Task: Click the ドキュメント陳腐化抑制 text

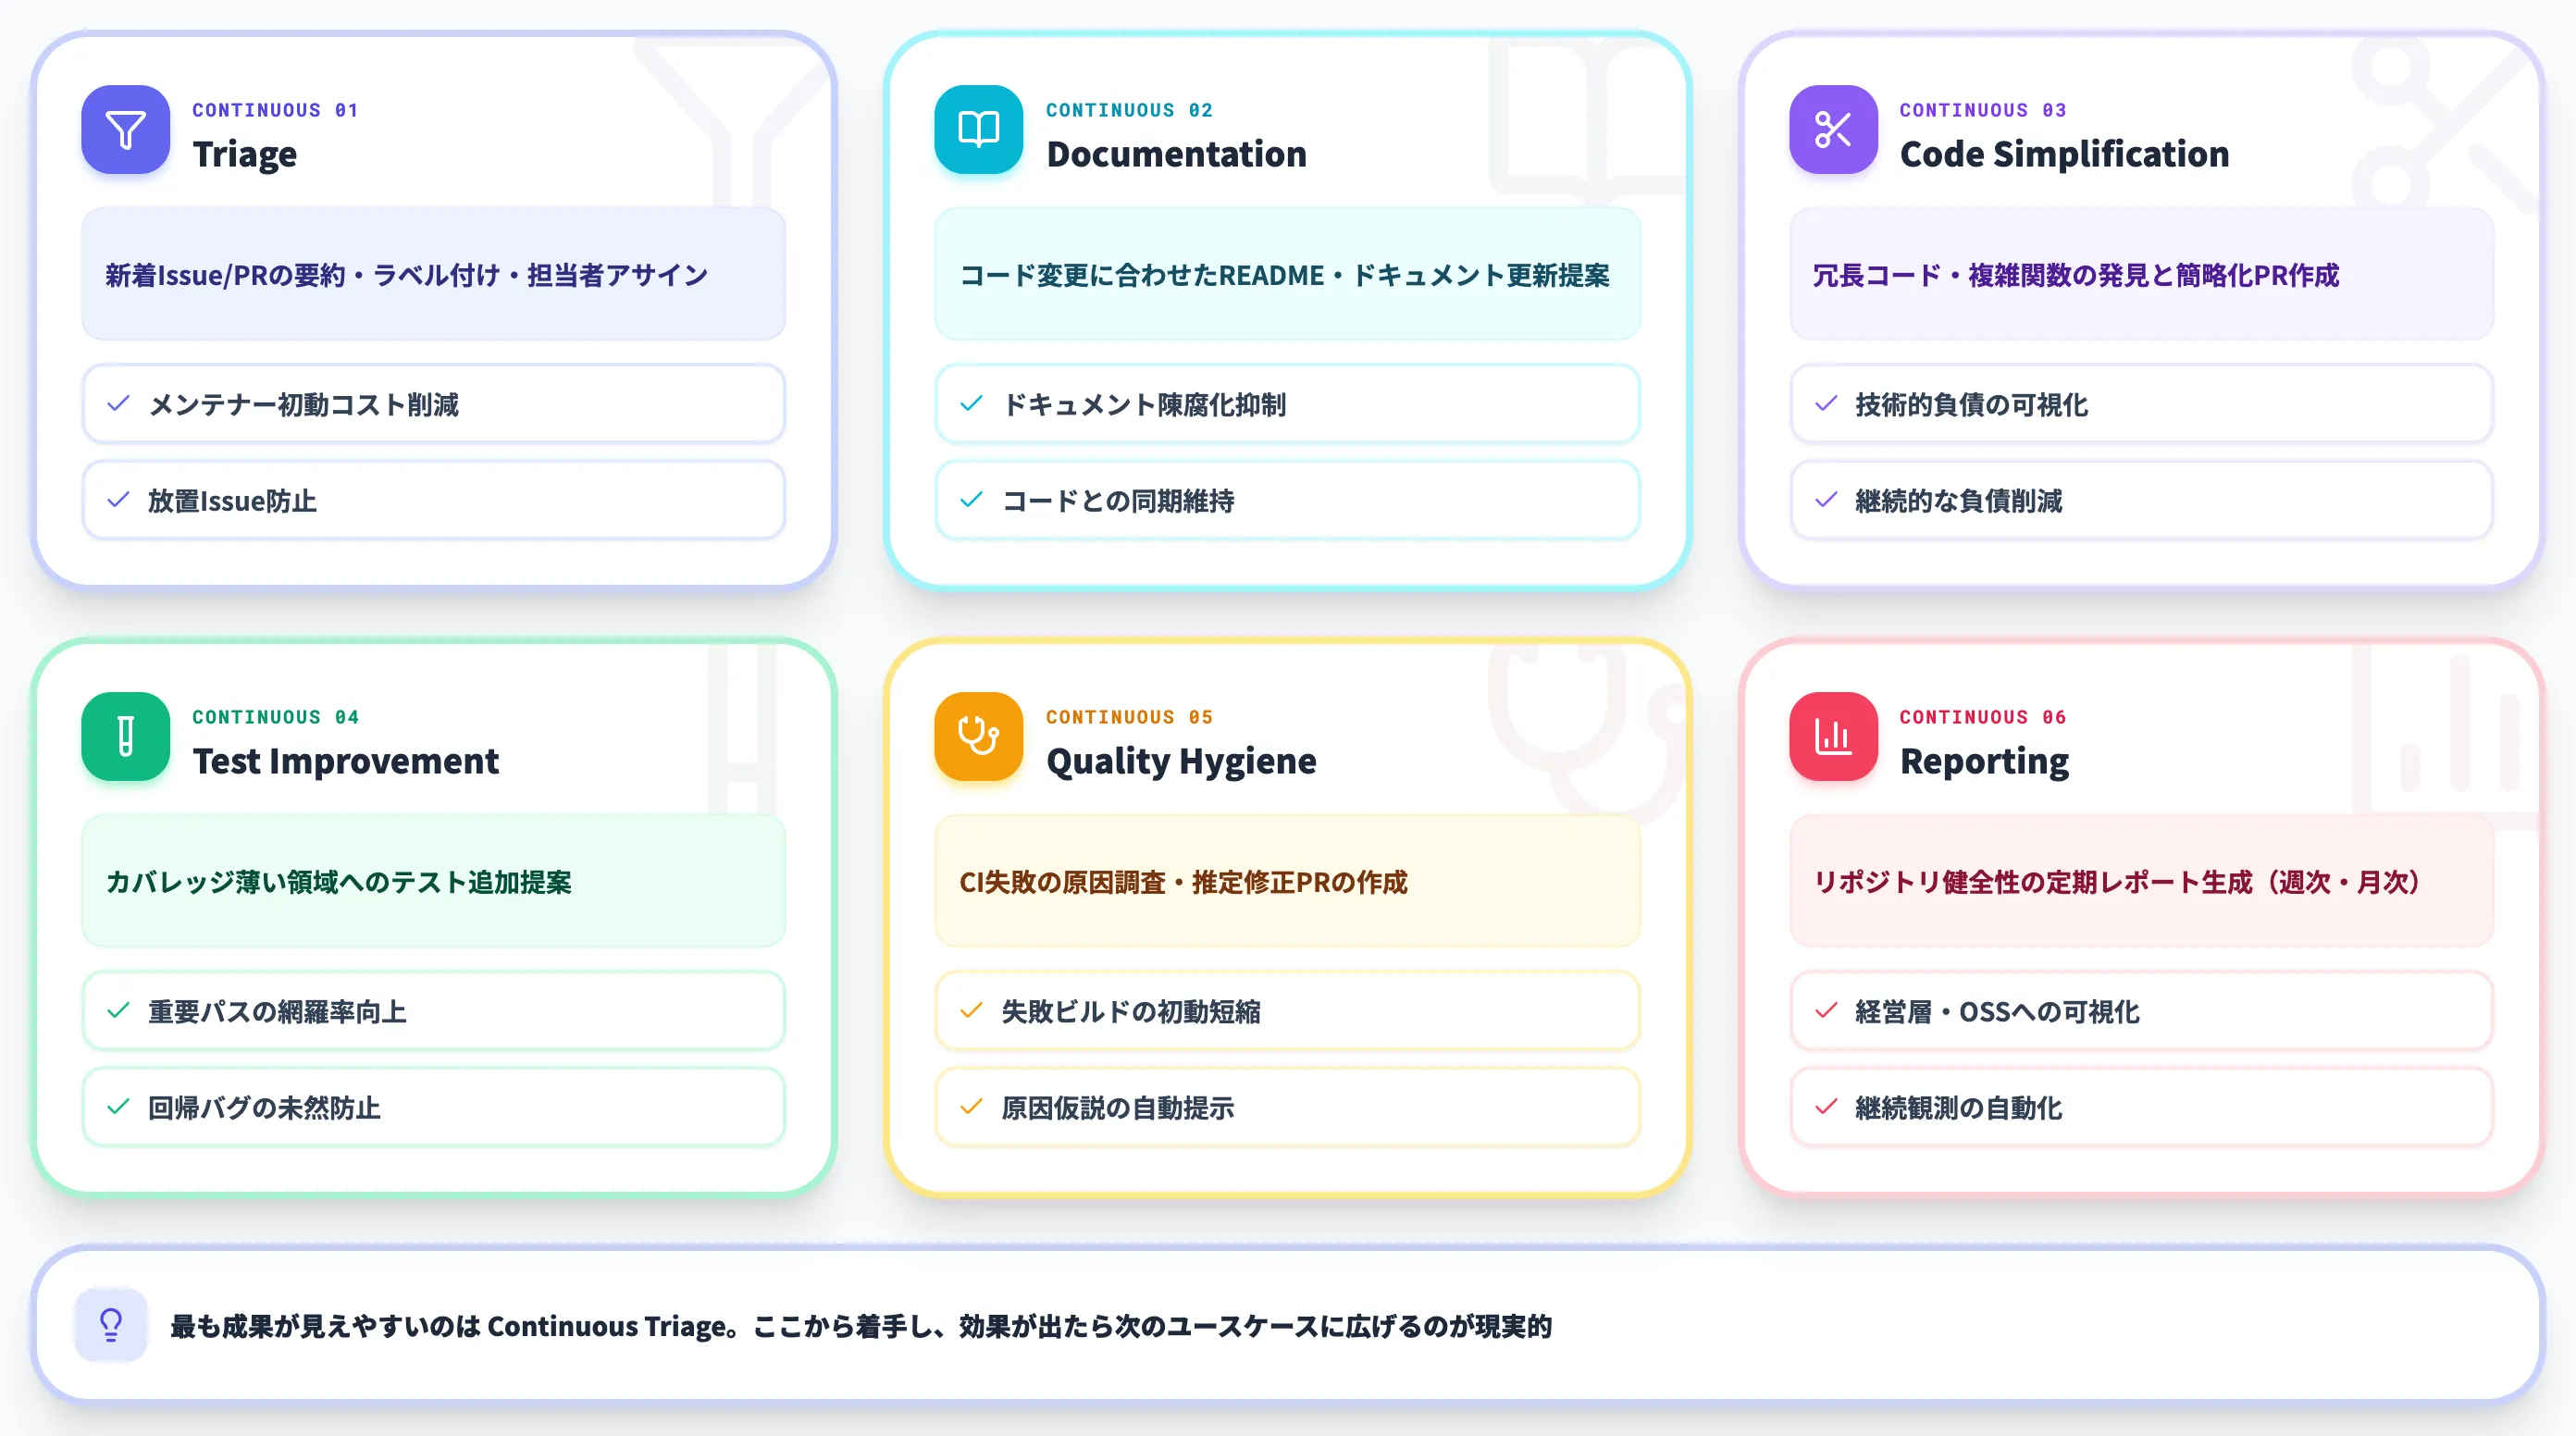Action: pos(1144,404)
